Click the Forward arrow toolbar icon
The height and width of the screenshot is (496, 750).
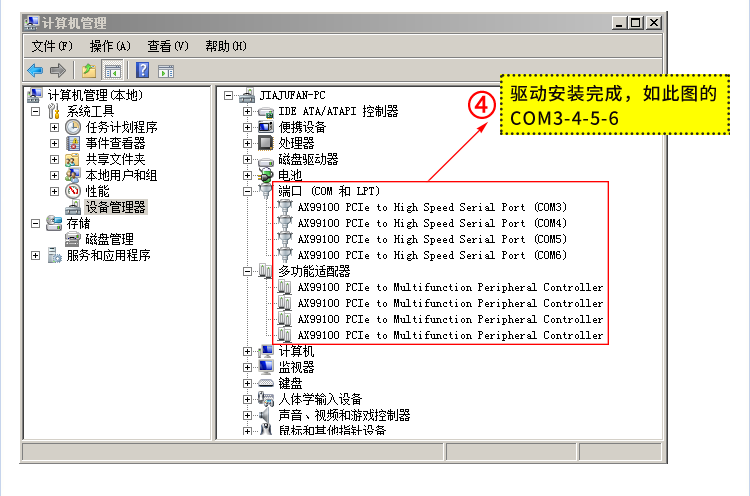[x=58, y=71]
